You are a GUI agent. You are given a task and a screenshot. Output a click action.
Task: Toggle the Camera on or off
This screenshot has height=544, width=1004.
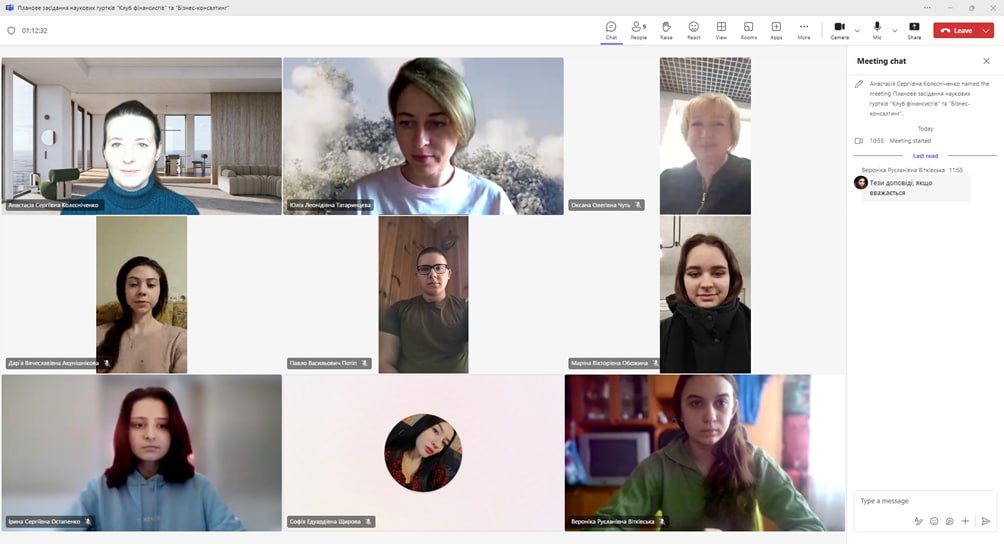(x=839, y=30)
